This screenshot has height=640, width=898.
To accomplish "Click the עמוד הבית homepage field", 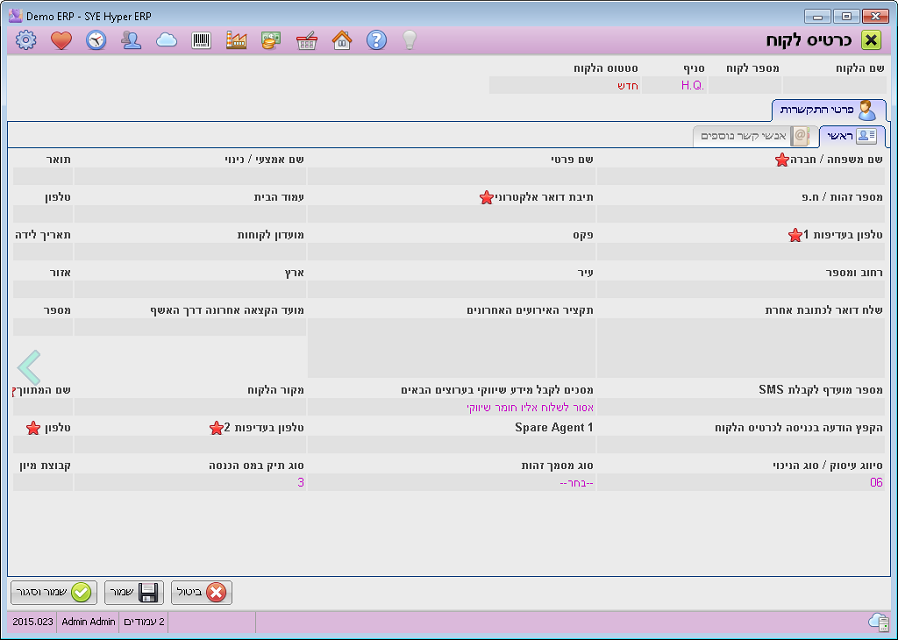I will coord(190,214).
